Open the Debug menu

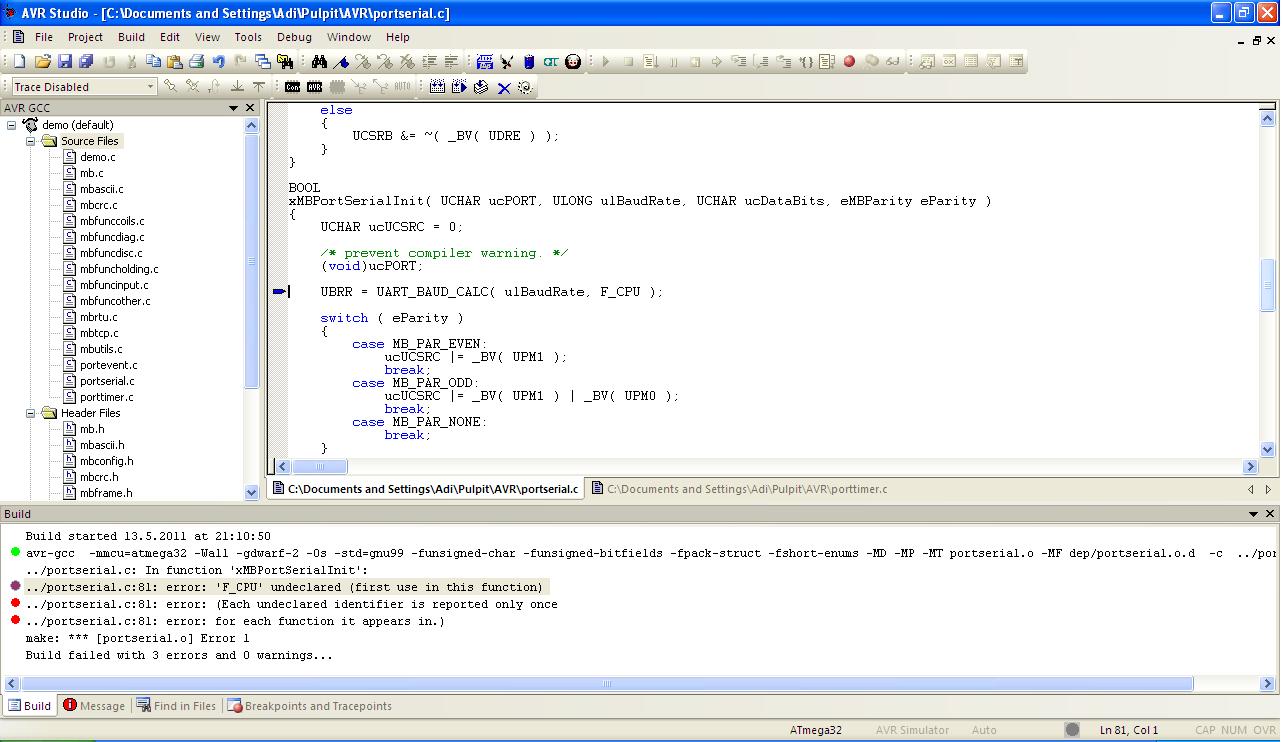coord(294,37)
